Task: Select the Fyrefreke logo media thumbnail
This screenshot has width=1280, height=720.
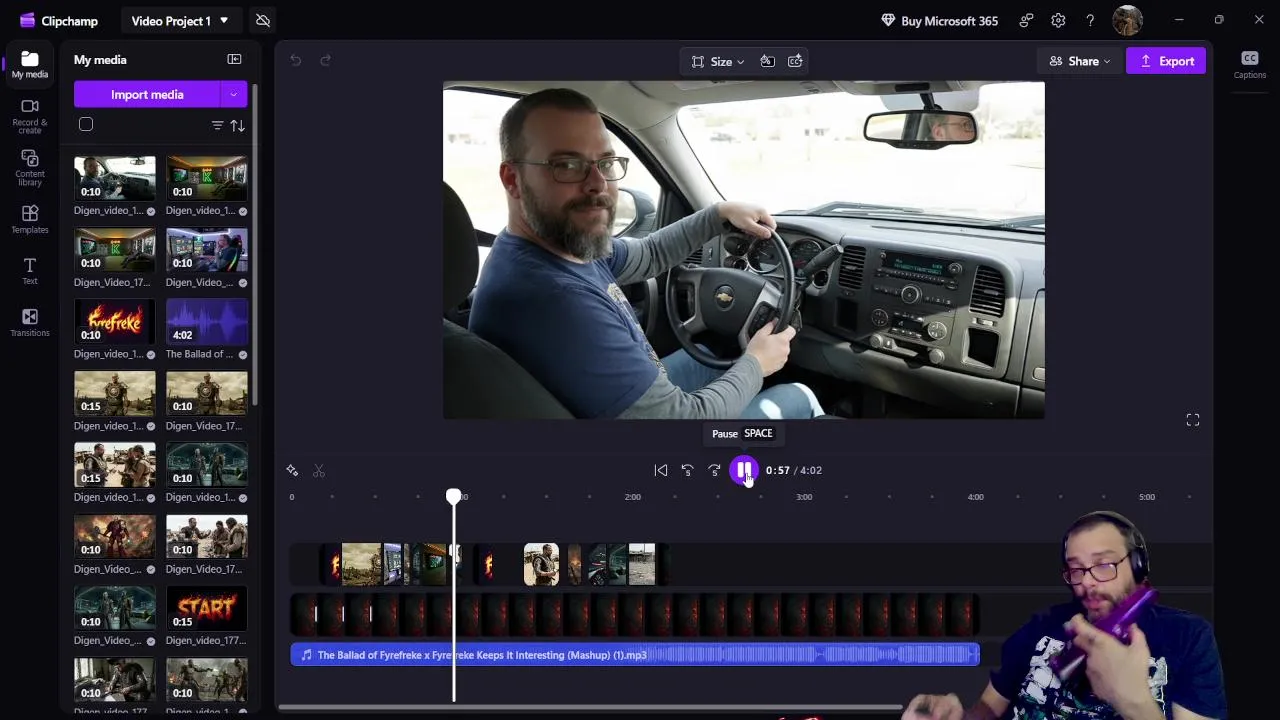Action: (115, 321)
